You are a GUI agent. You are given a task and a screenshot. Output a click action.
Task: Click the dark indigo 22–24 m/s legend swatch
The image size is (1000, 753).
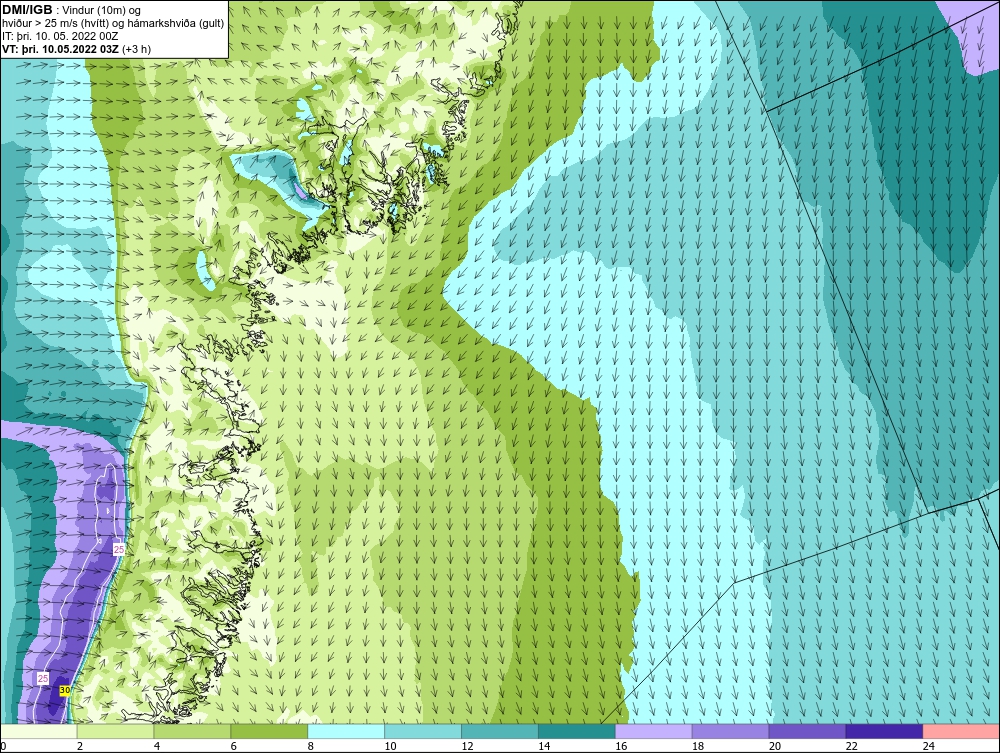tap(884, 731)
